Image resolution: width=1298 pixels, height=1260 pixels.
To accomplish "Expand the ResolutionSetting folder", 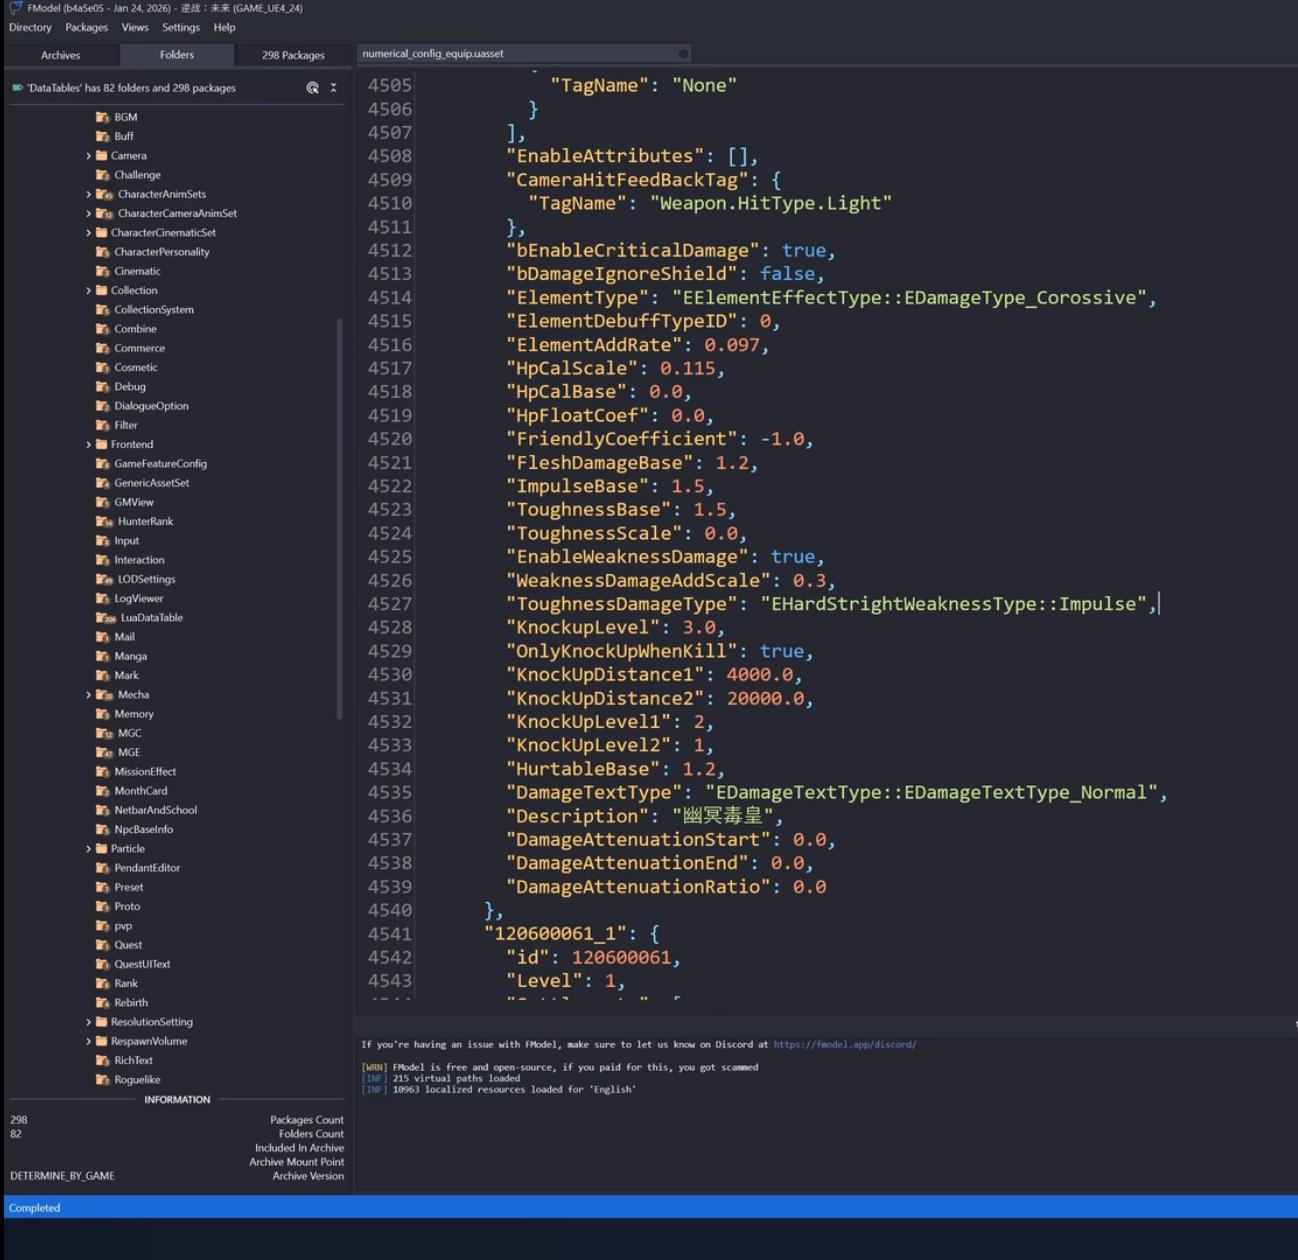I will 88,1022.
